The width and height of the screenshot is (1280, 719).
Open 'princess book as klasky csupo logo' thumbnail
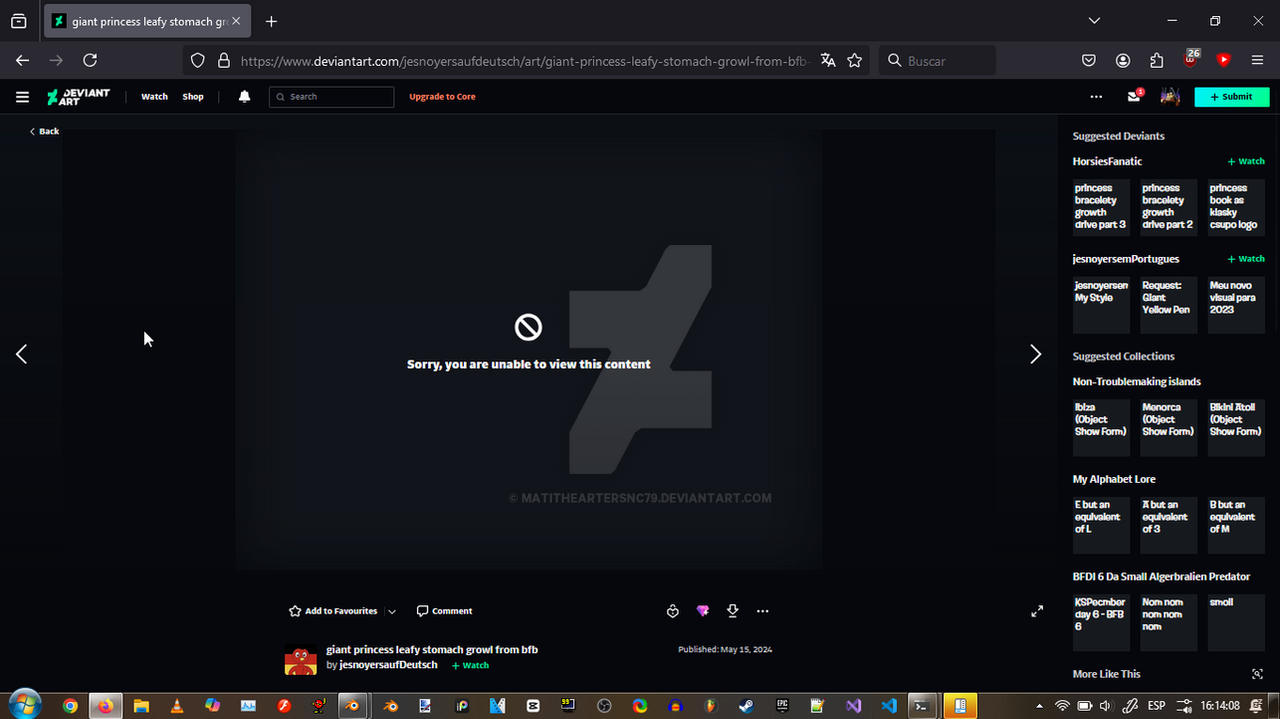(x=1236, y=207)
